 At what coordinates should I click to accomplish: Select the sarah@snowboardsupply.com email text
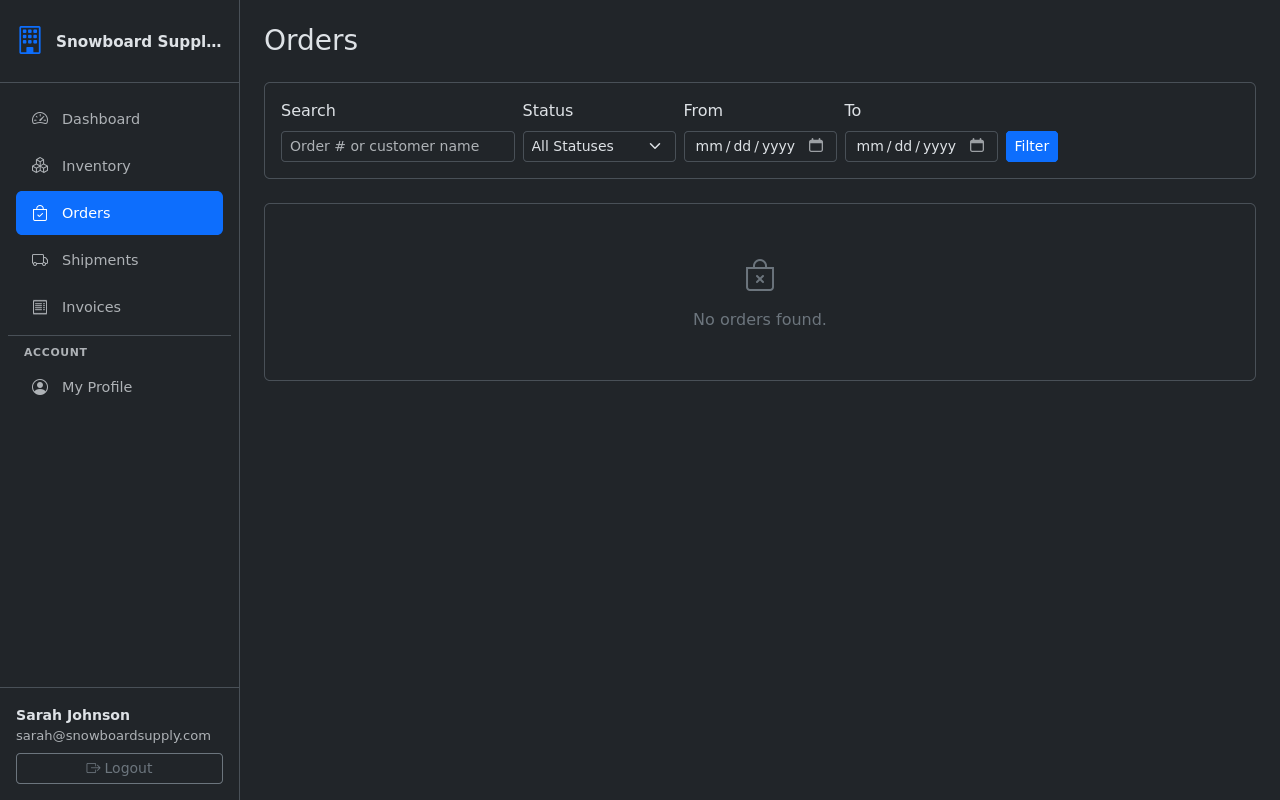click(x=113, y=735)
